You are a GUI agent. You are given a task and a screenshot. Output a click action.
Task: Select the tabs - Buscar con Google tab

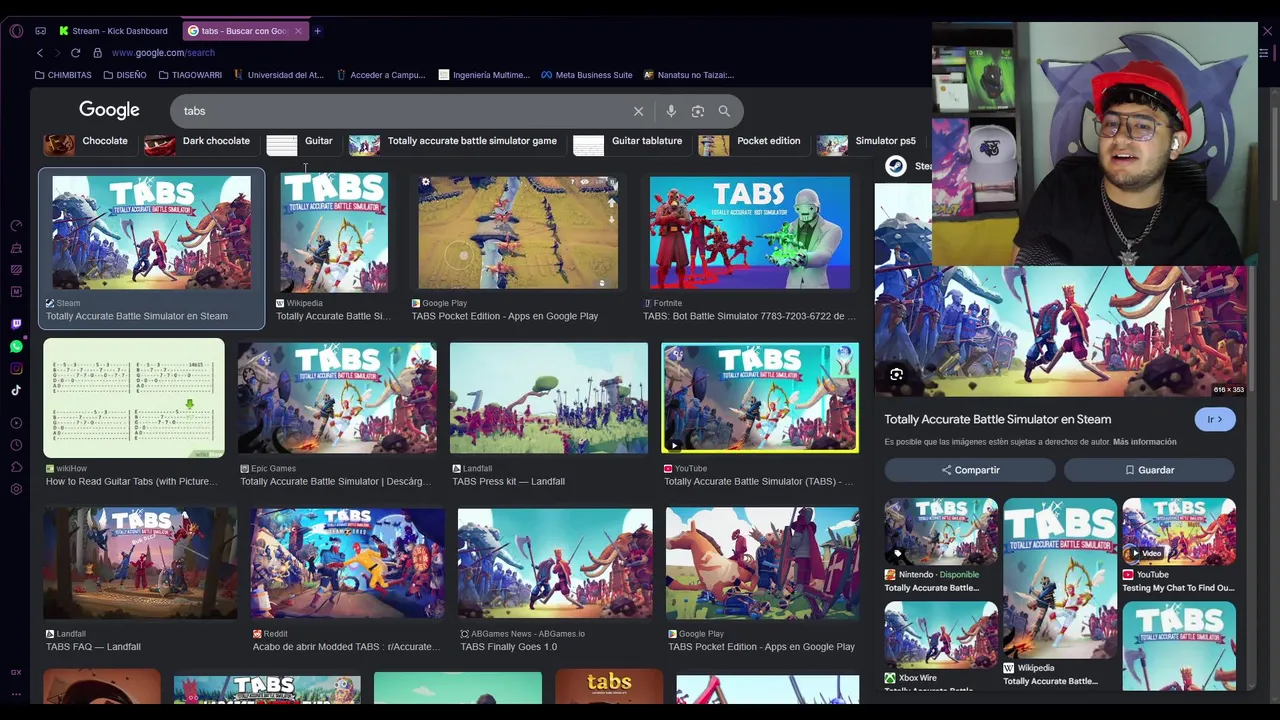point(246,31)
